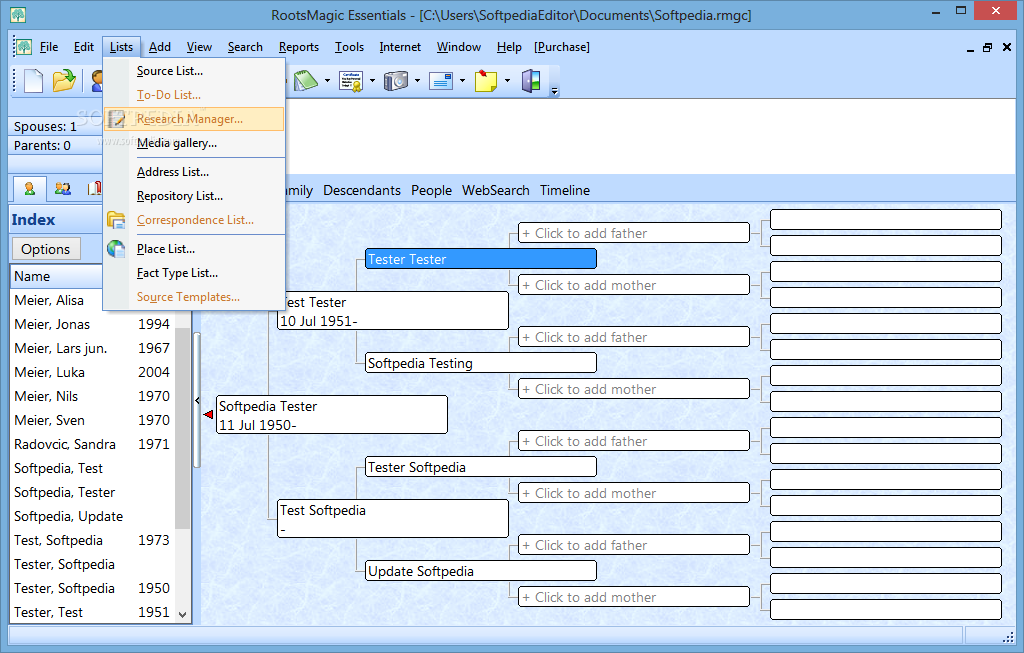Open the Reports menu
Screen dimensions: 1024x653
click(x=298, y=47)
